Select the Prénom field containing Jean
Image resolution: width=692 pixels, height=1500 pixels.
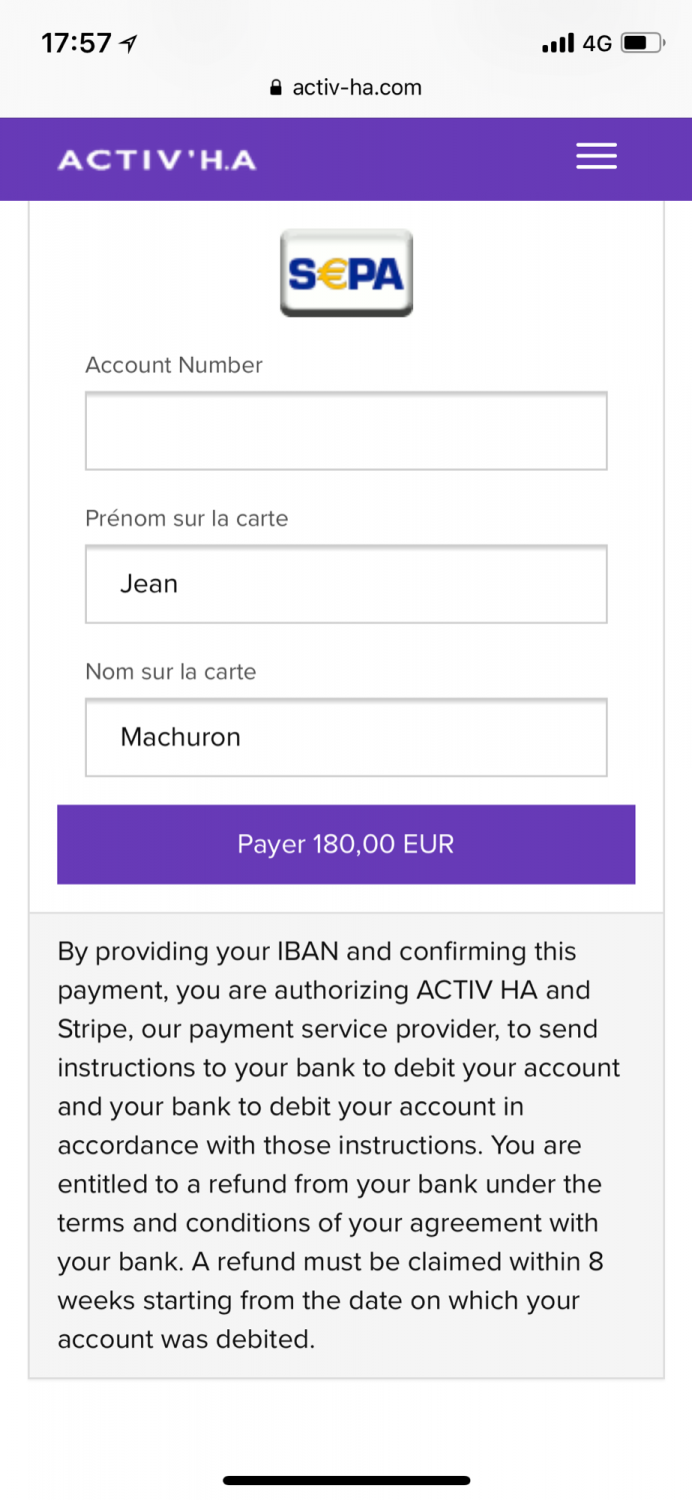coord(346,584)
